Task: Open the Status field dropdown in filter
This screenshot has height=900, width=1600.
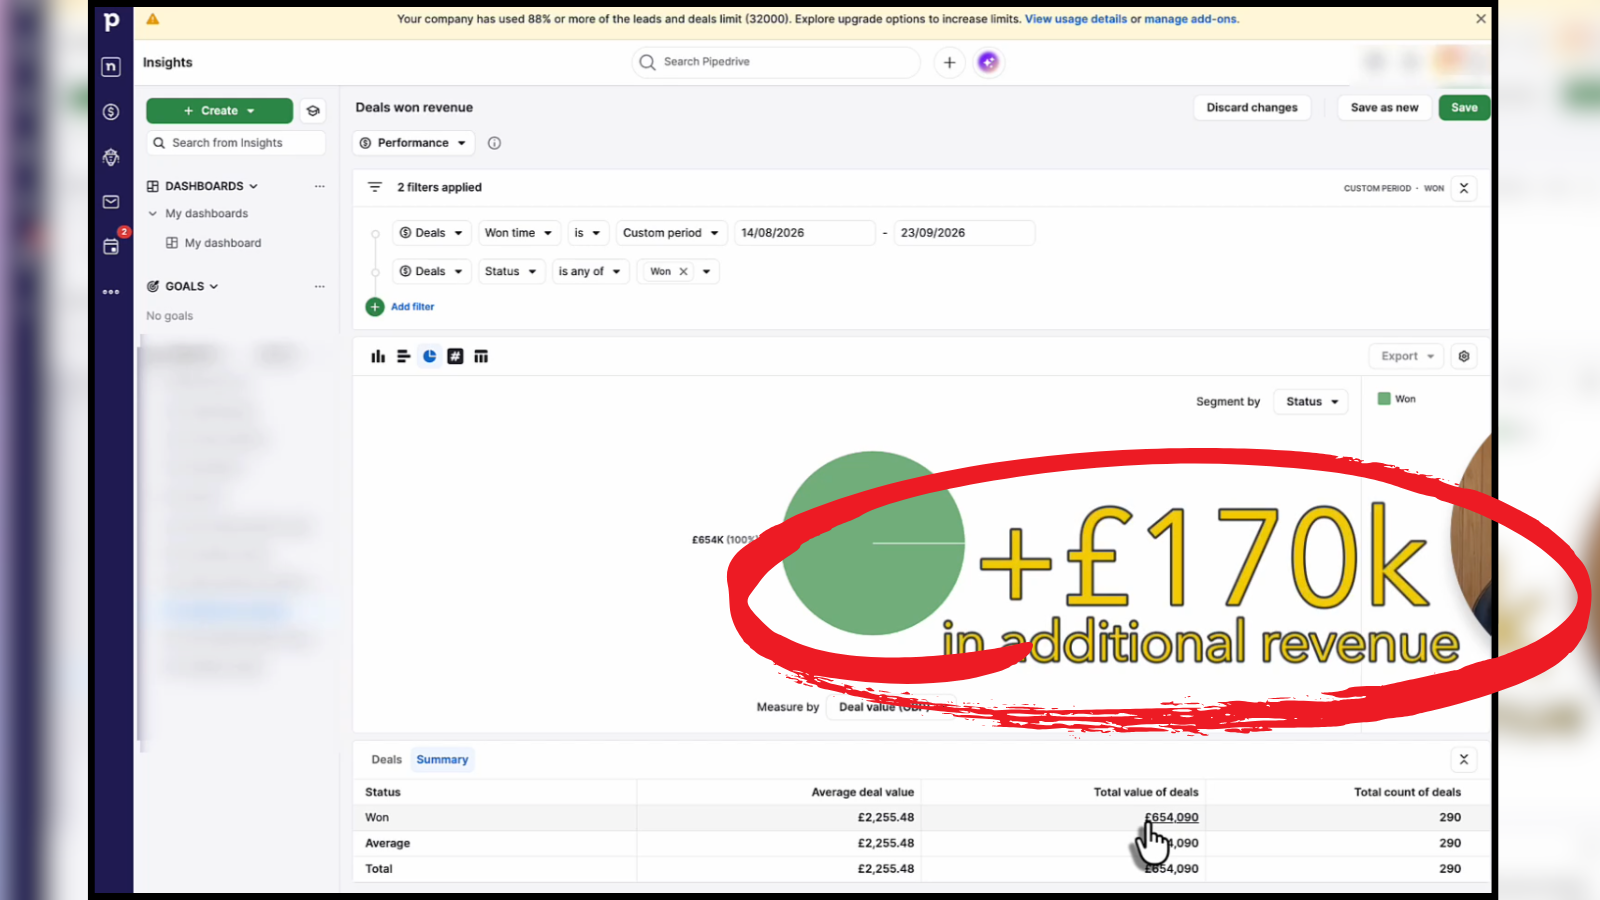Action: pos(511,272)
